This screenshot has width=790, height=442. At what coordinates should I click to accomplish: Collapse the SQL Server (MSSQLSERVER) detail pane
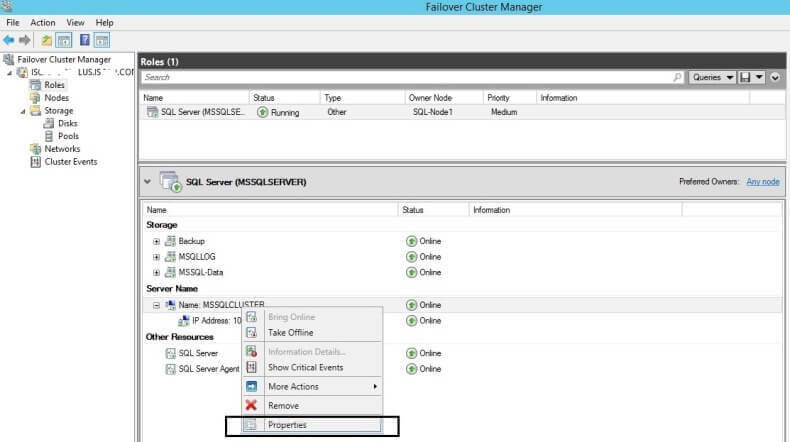(x=149, y=182)
